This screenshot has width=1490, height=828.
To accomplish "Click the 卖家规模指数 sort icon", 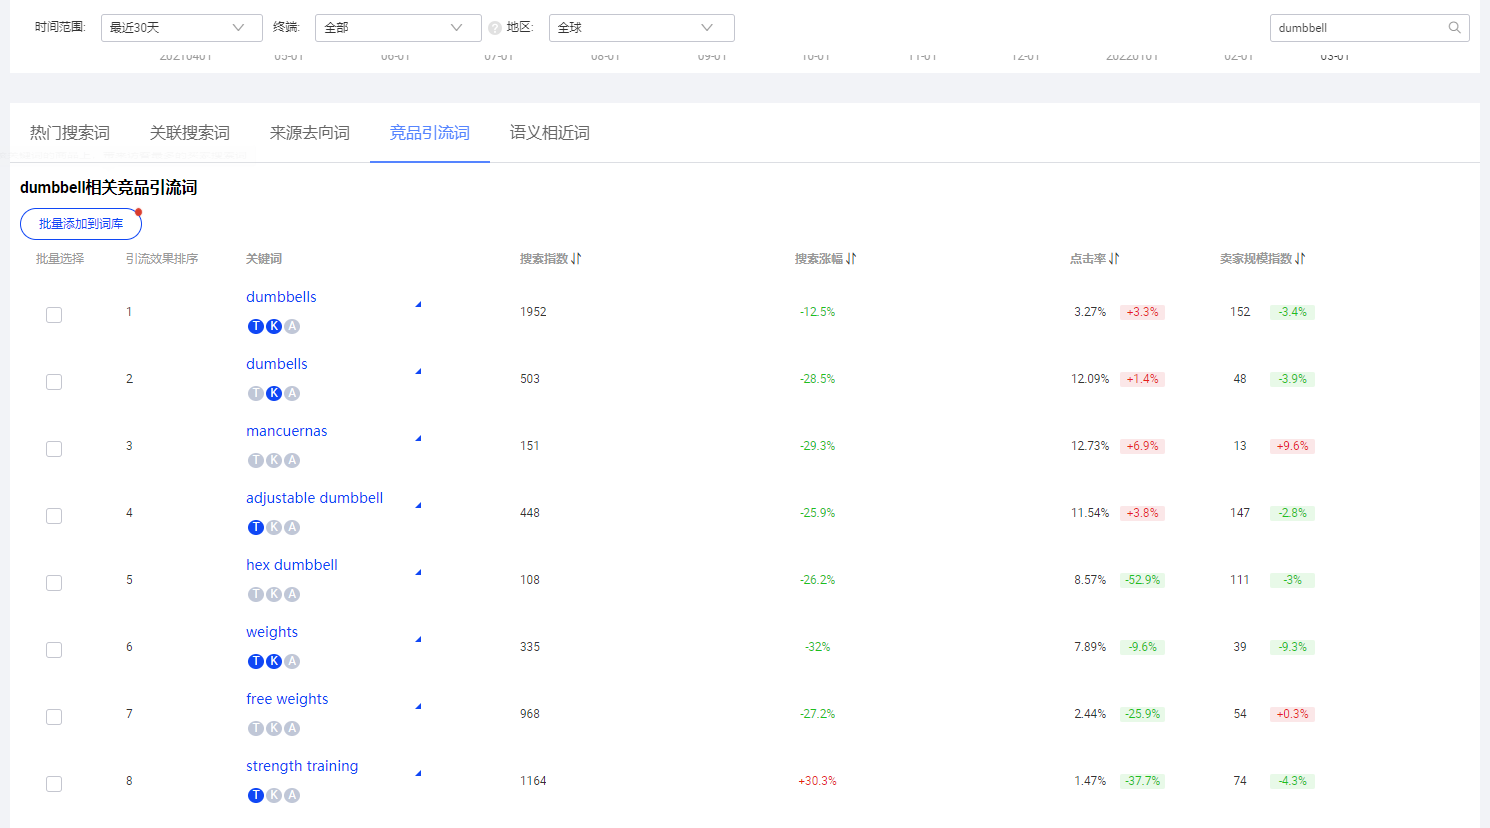I will [1300, 259].
